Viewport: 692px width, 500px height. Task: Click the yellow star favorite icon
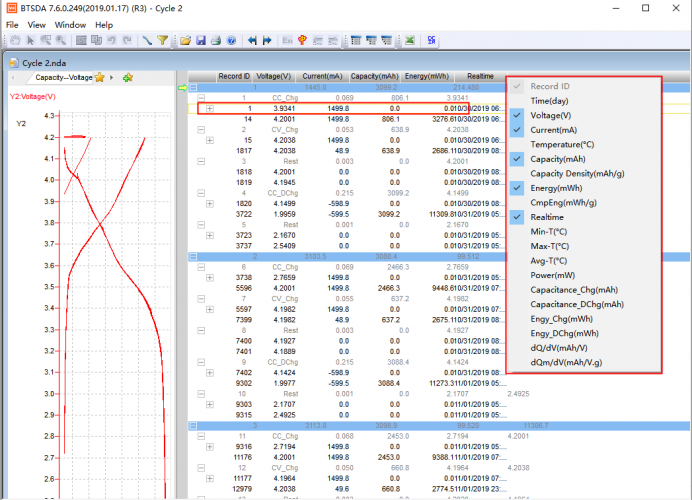100,78
